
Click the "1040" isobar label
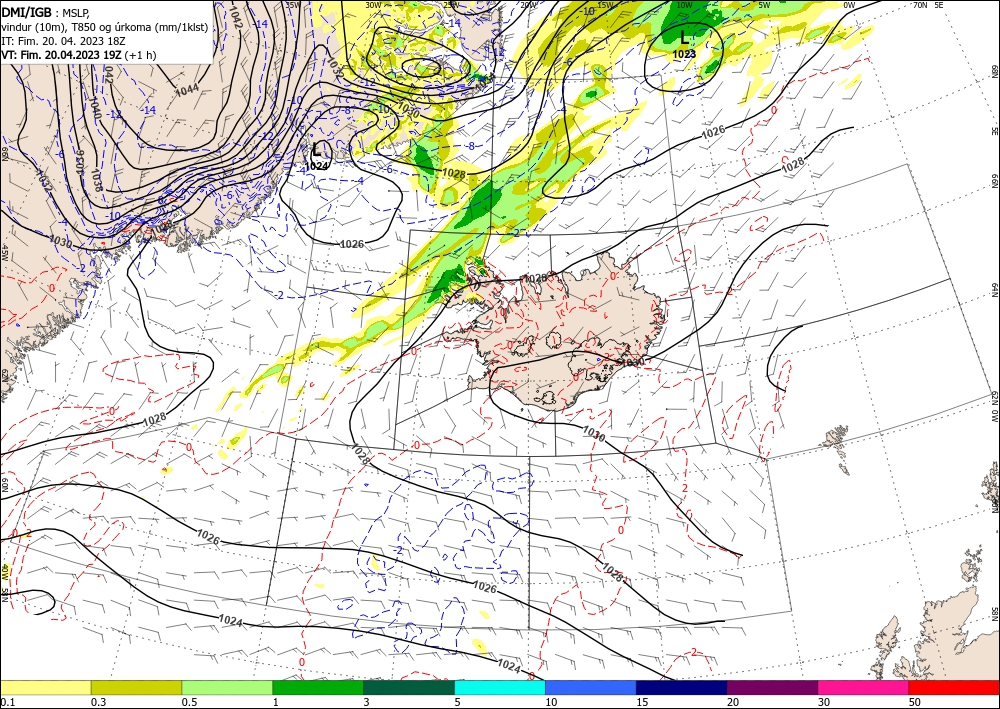click(96, 110)
